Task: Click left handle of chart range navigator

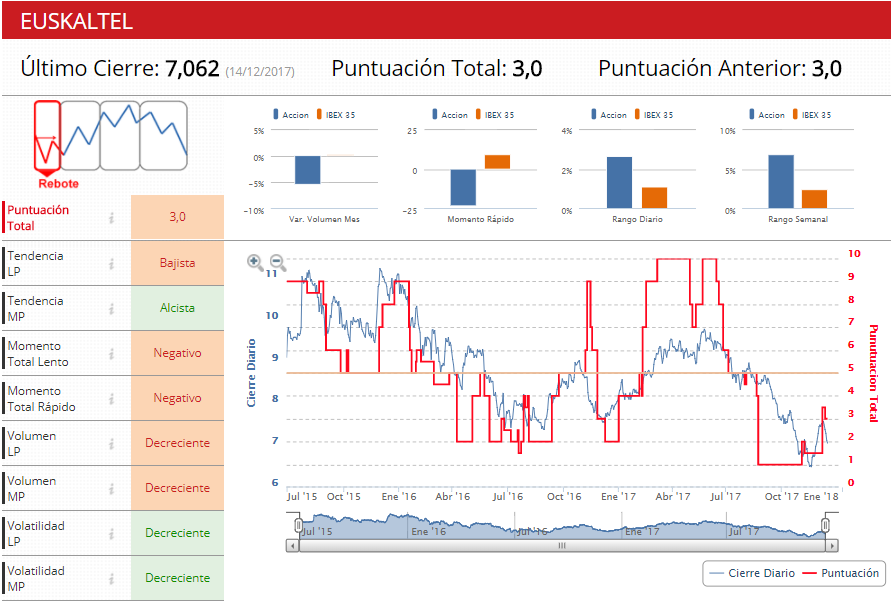Action: pos(298,525)
